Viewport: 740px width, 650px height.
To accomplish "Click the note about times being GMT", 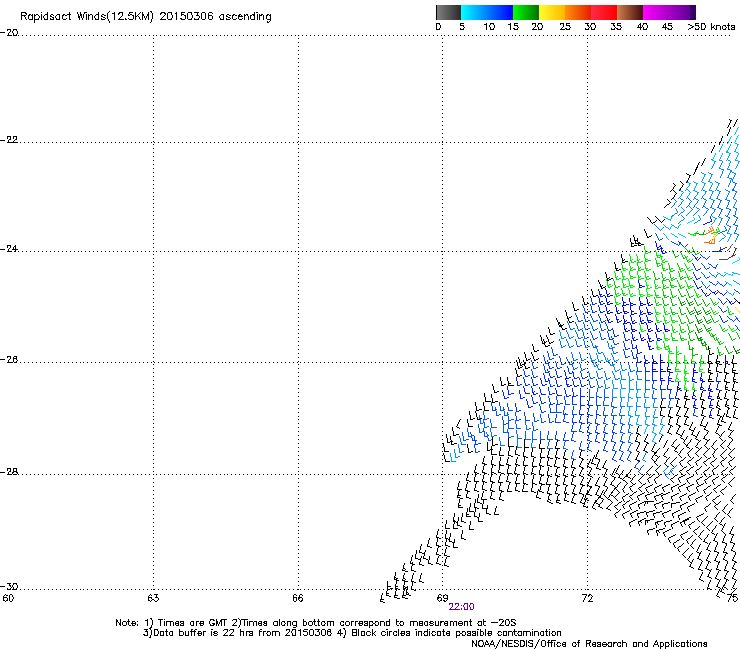I will point(315,623).
